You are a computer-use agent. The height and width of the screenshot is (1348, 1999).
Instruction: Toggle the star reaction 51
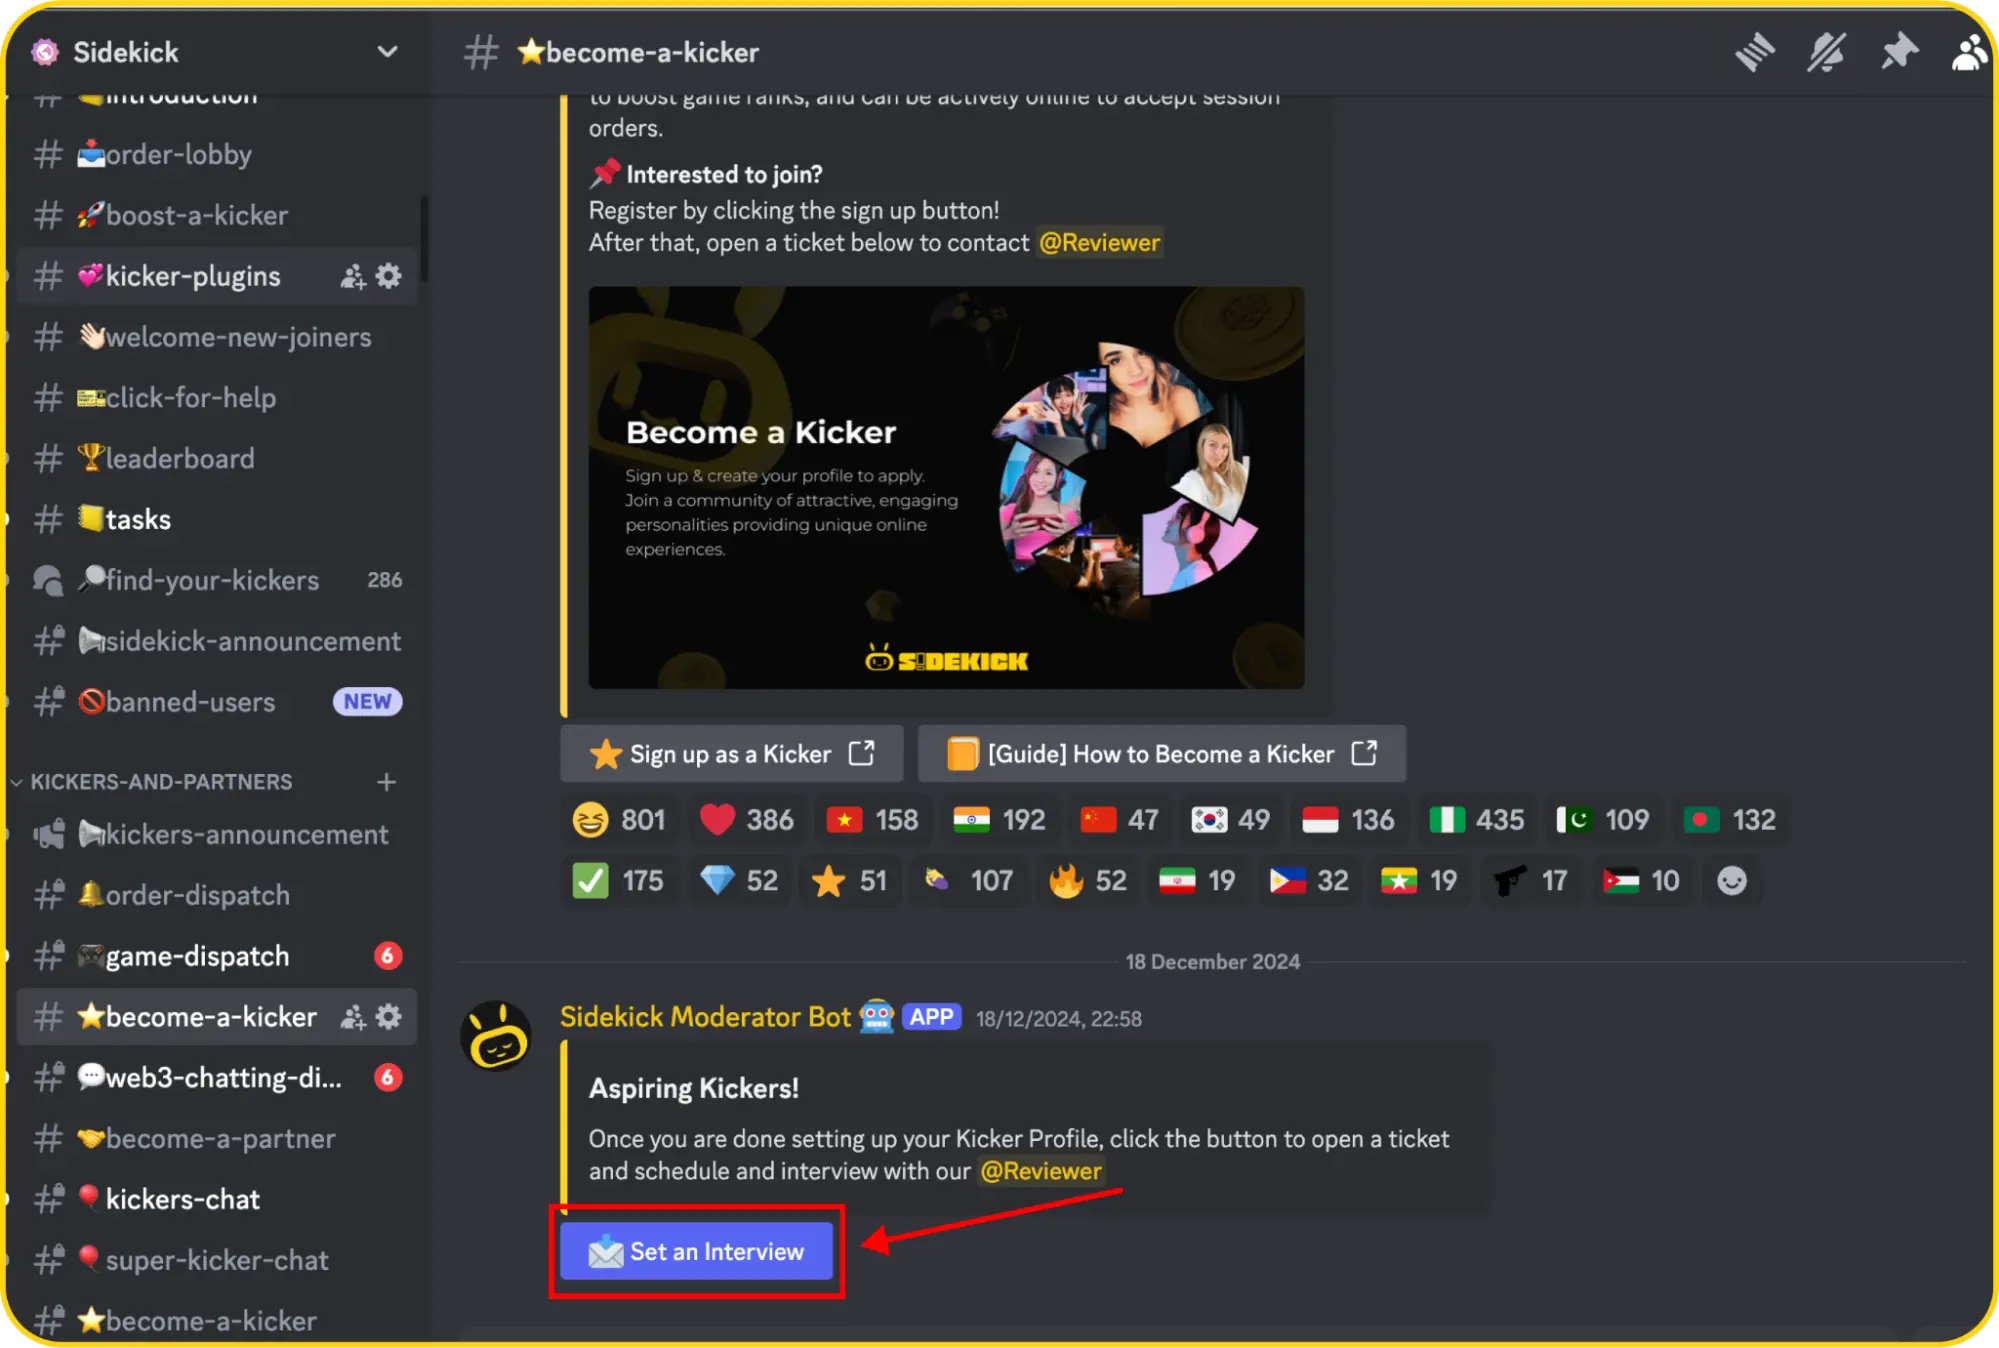(x=851, y=881)
